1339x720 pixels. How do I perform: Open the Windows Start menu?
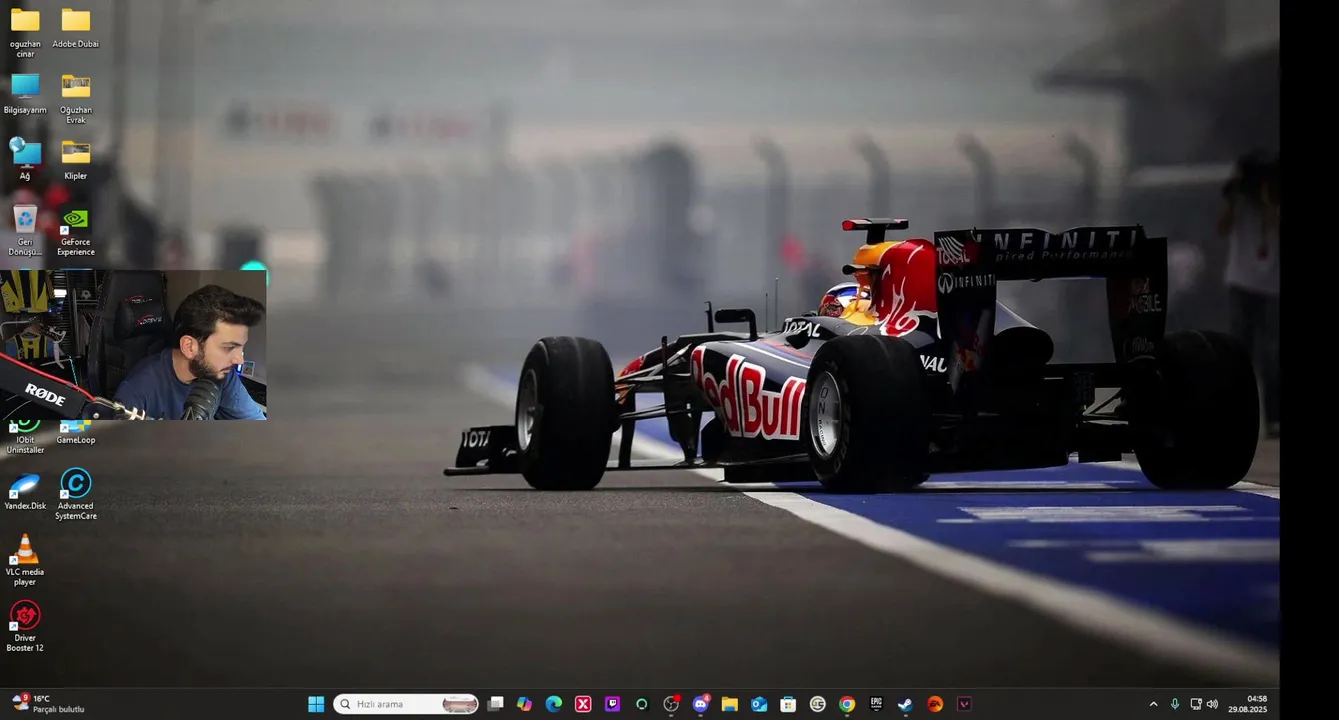point(316,704)
